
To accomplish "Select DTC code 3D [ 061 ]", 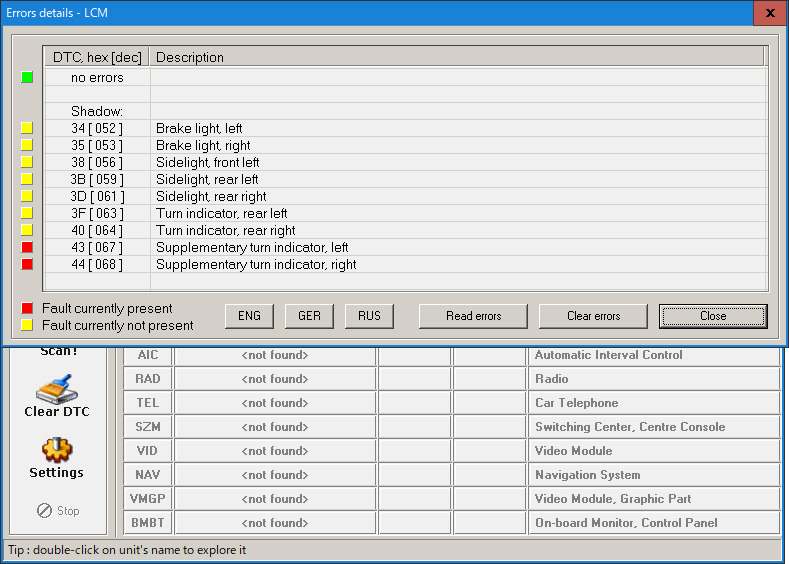I will tap(97, 197).
